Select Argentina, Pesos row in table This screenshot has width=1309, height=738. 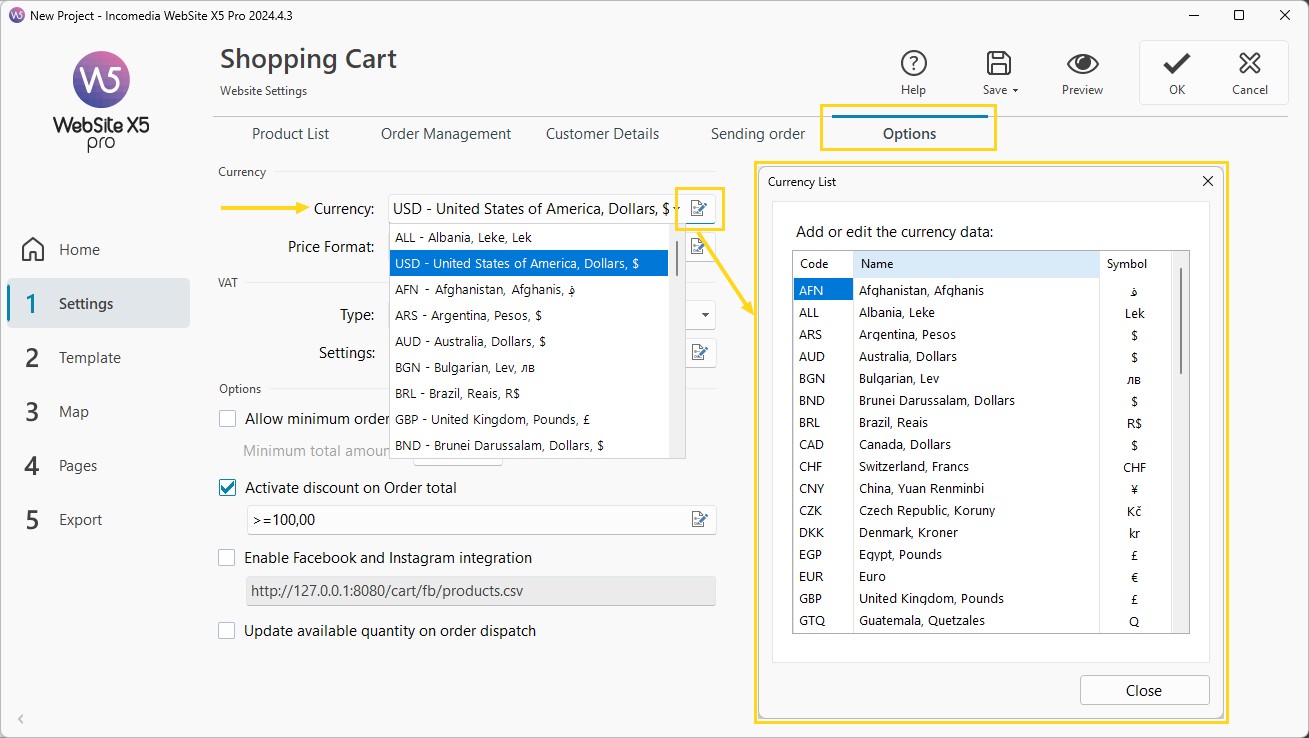pos(983,334)
